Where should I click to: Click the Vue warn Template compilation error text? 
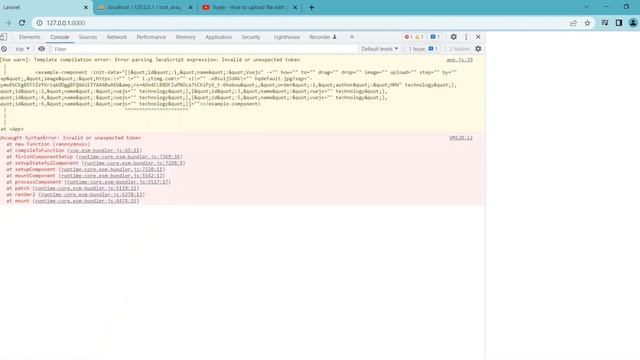coord(150,60)
